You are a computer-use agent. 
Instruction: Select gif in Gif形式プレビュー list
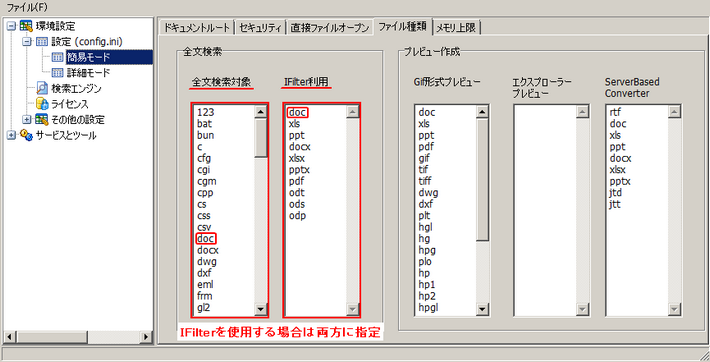click(424, 158)
